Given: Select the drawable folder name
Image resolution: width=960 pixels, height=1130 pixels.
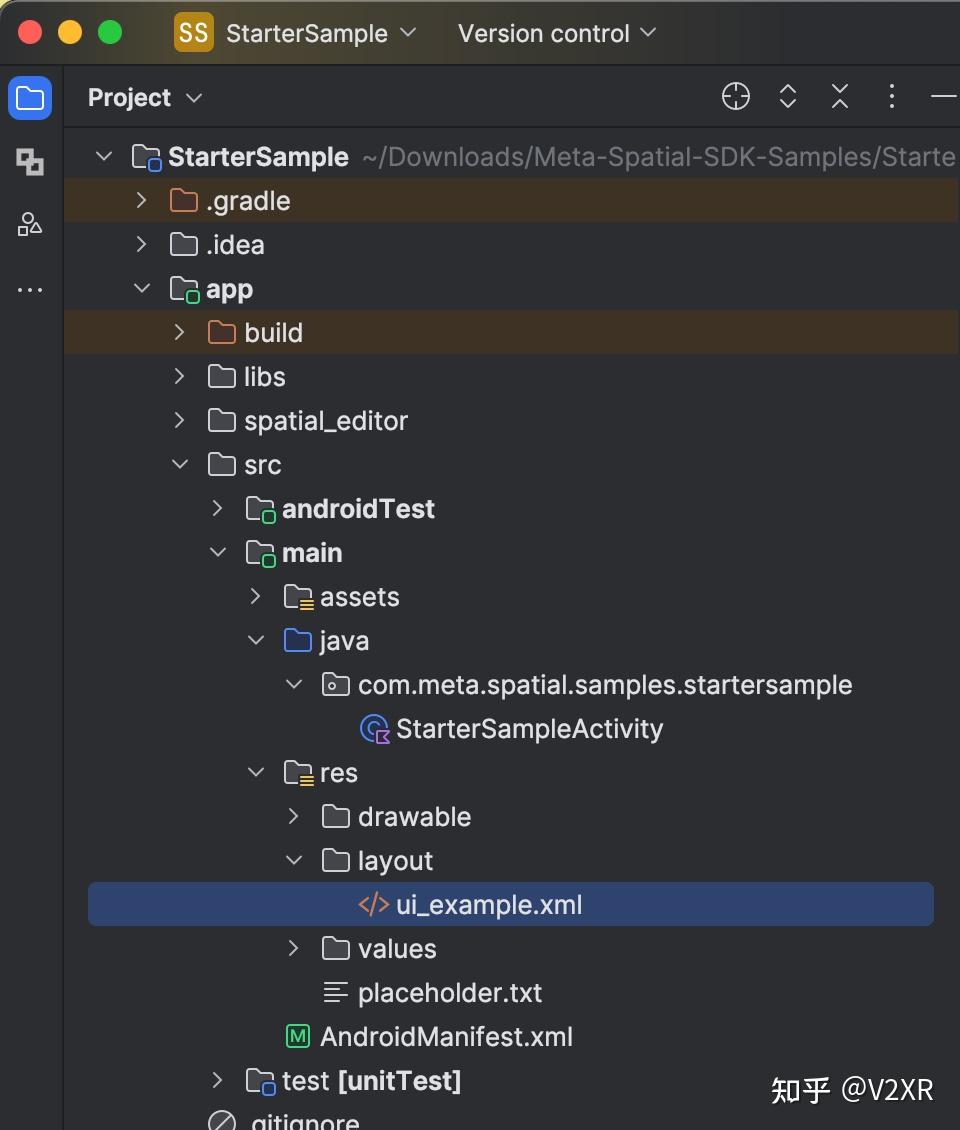Looking at the screenshot, I should [x=414, y=817].
